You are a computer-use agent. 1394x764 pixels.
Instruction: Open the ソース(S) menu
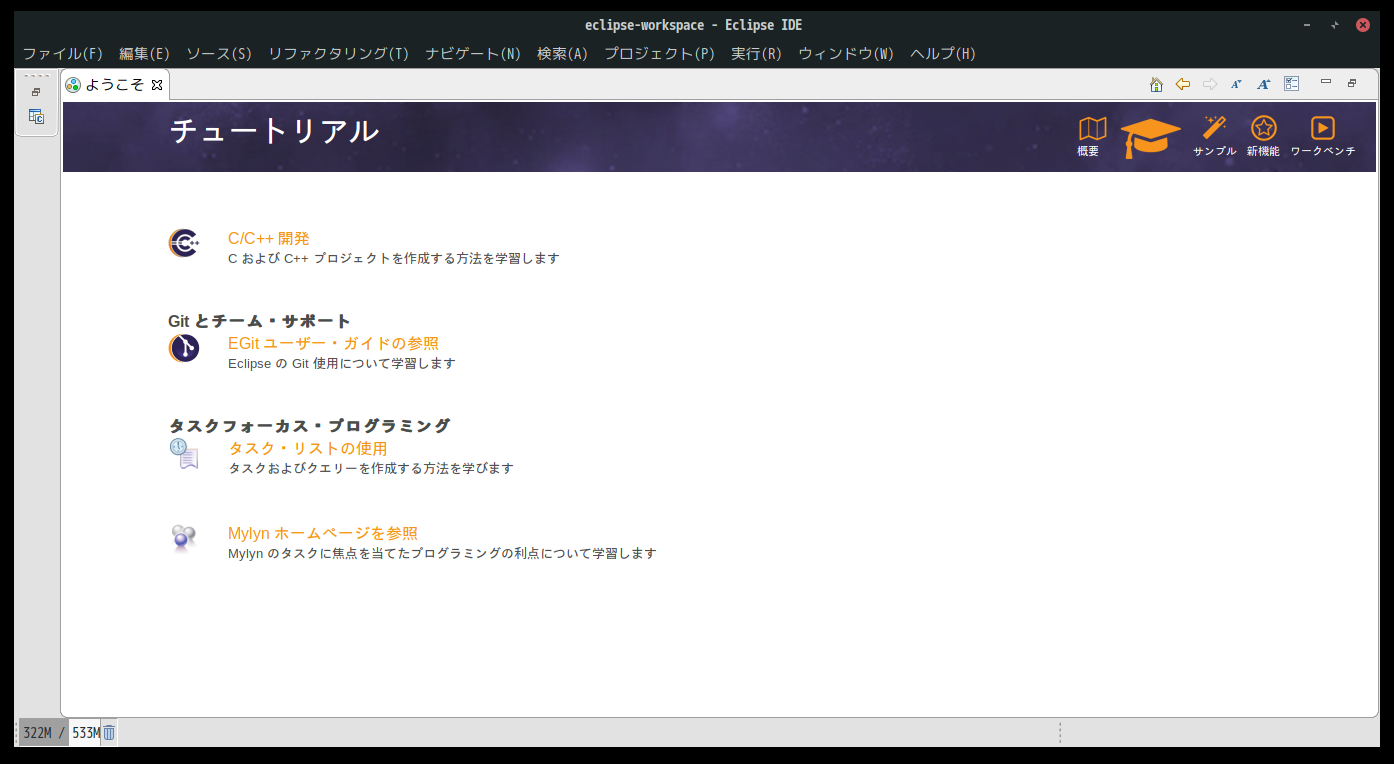(219, 54)
